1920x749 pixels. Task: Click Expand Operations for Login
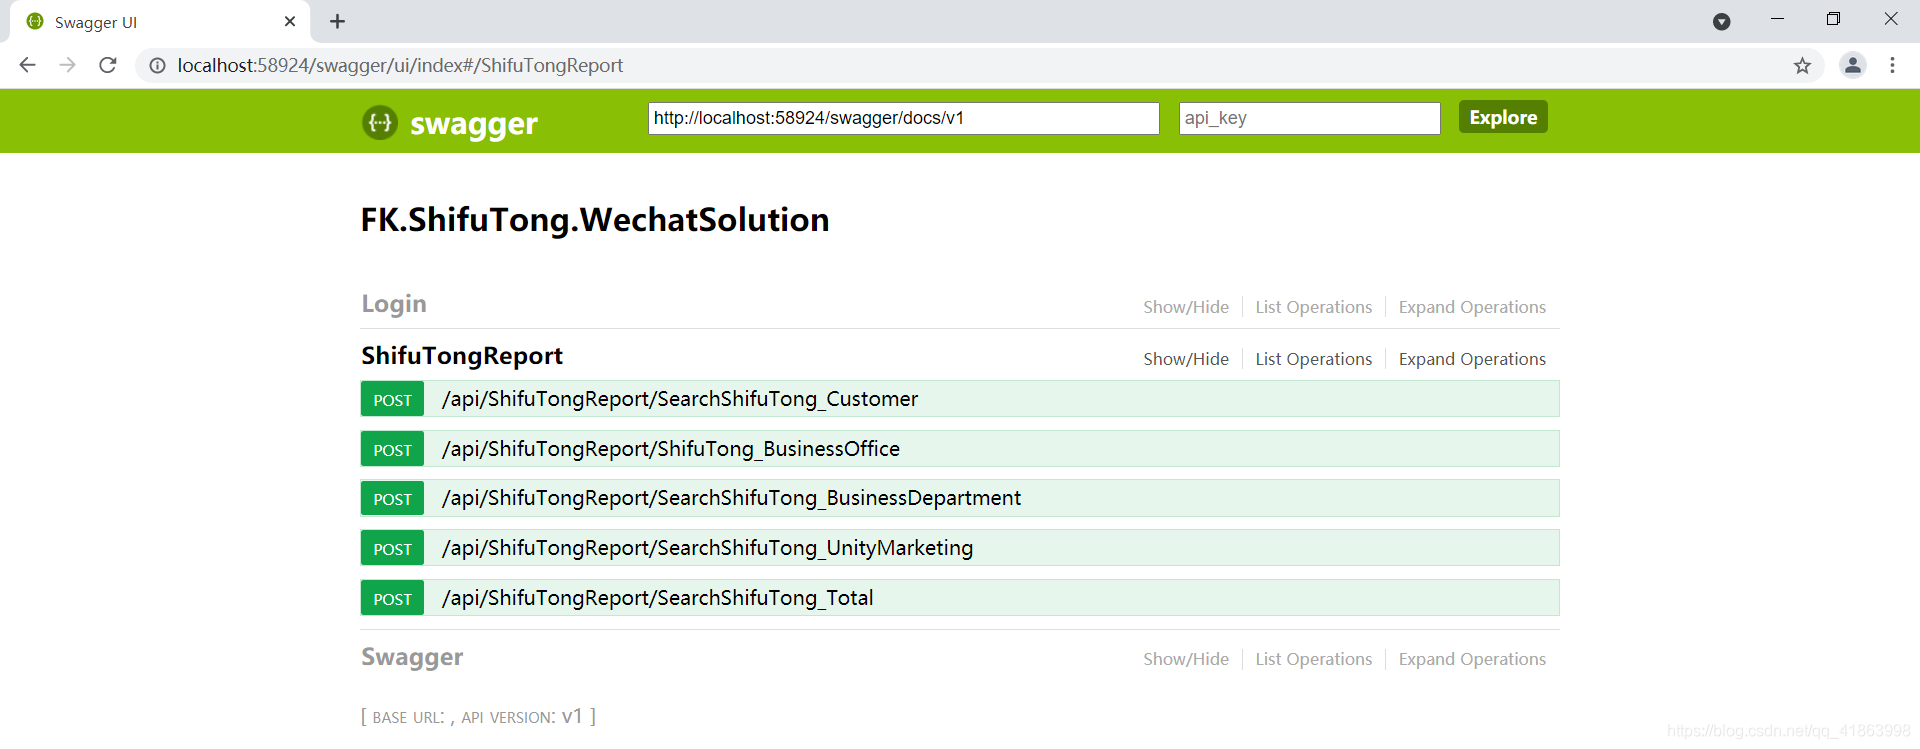[1472, 307]
